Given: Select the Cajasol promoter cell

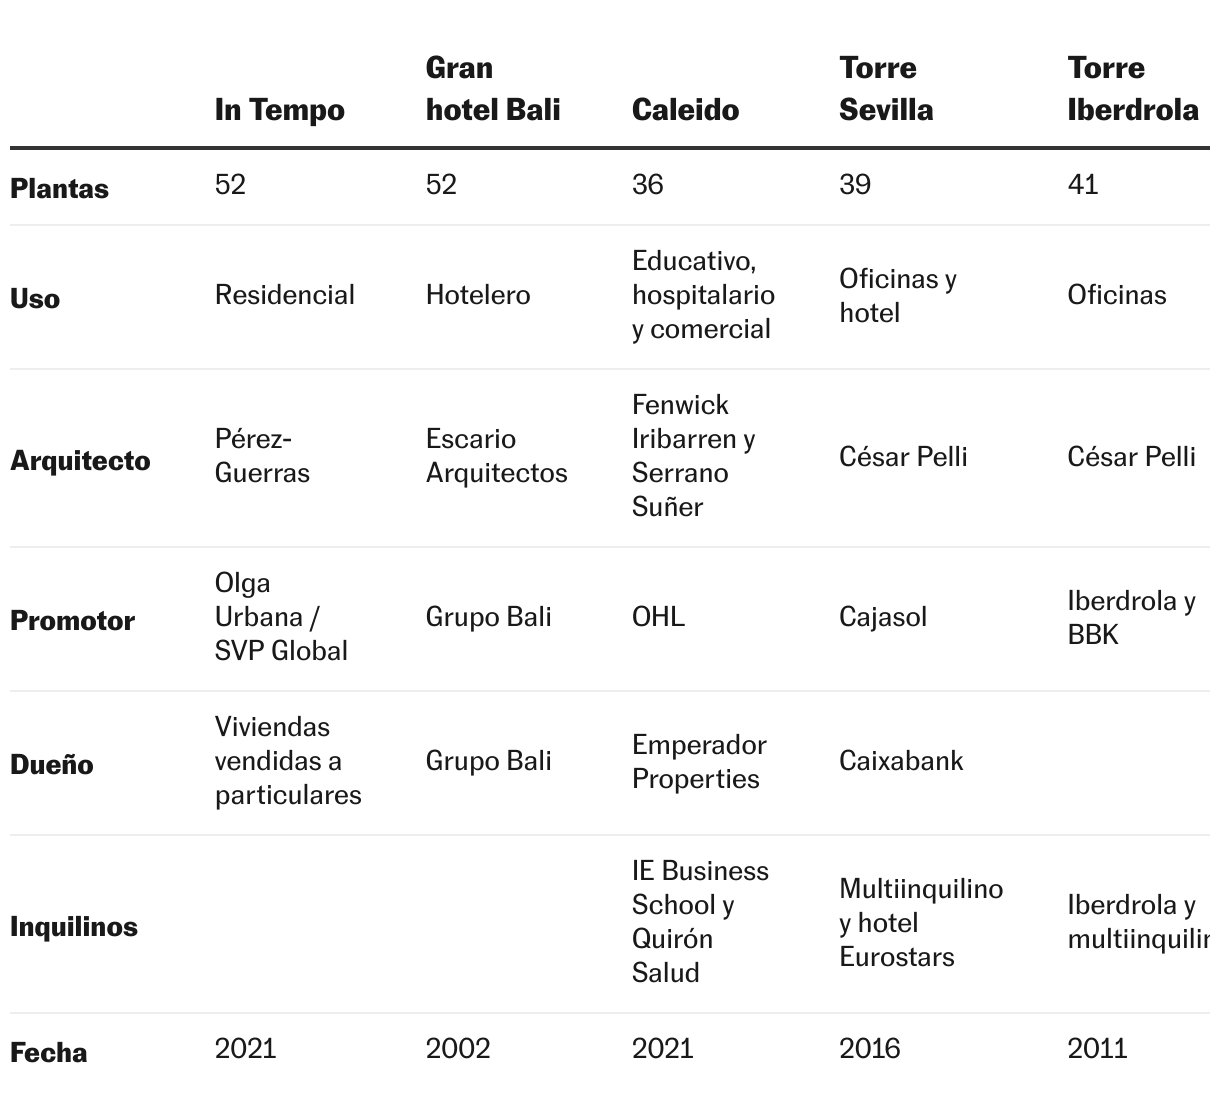Looking at the screenshot, I should [x=883, y=617].
